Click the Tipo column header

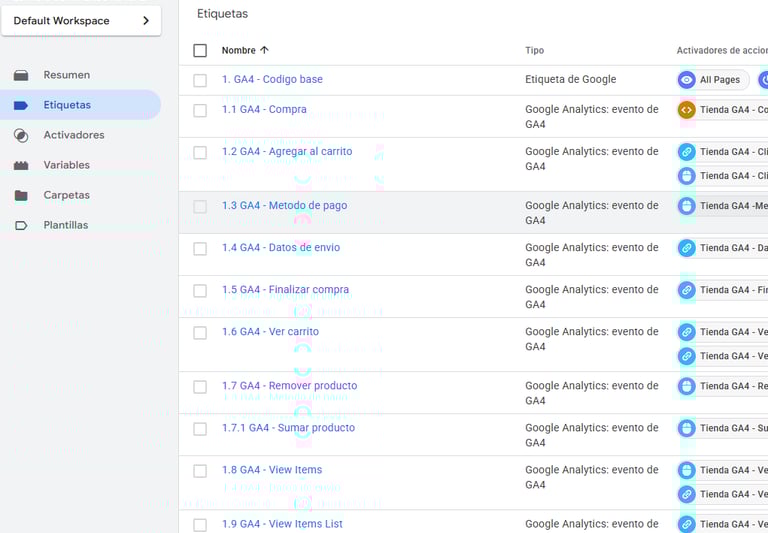point(534,50)
